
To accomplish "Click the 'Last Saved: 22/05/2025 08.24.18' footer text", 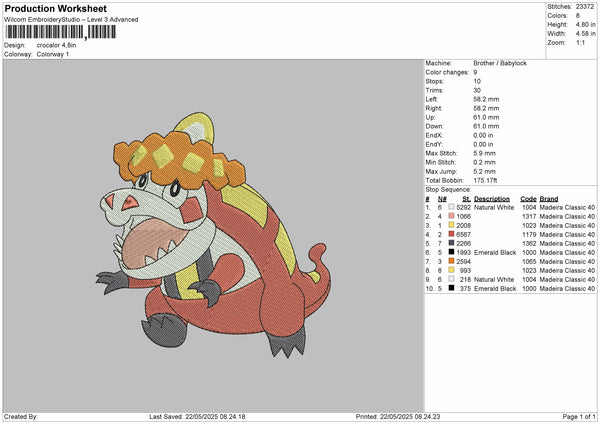I will coord(197,416).
